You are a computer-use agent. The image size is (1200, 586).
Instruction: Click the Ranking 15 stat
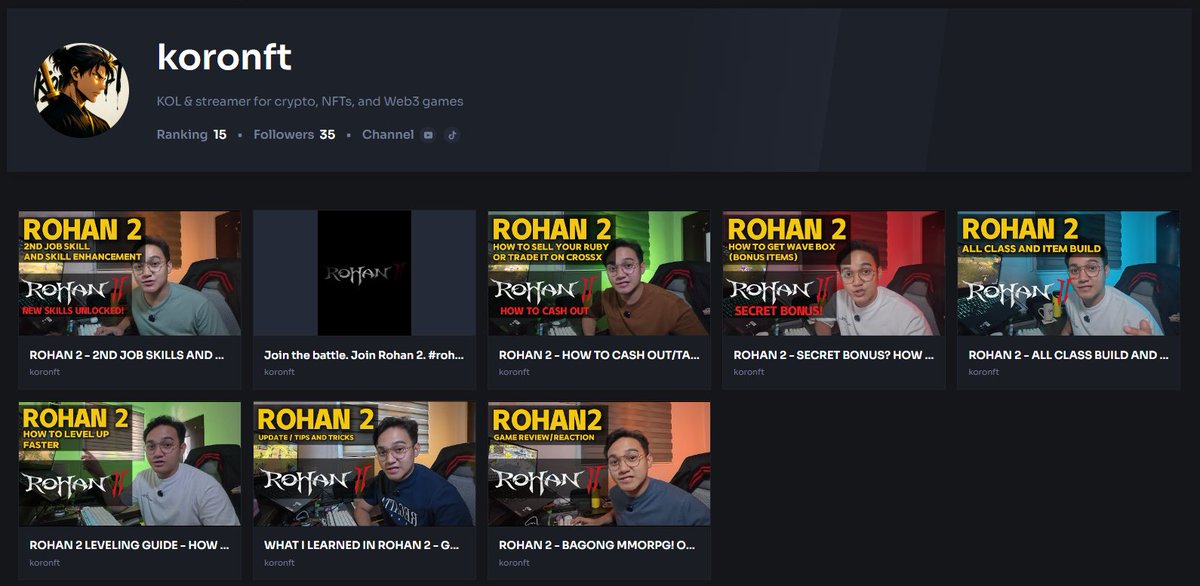[x=192, y=135]
